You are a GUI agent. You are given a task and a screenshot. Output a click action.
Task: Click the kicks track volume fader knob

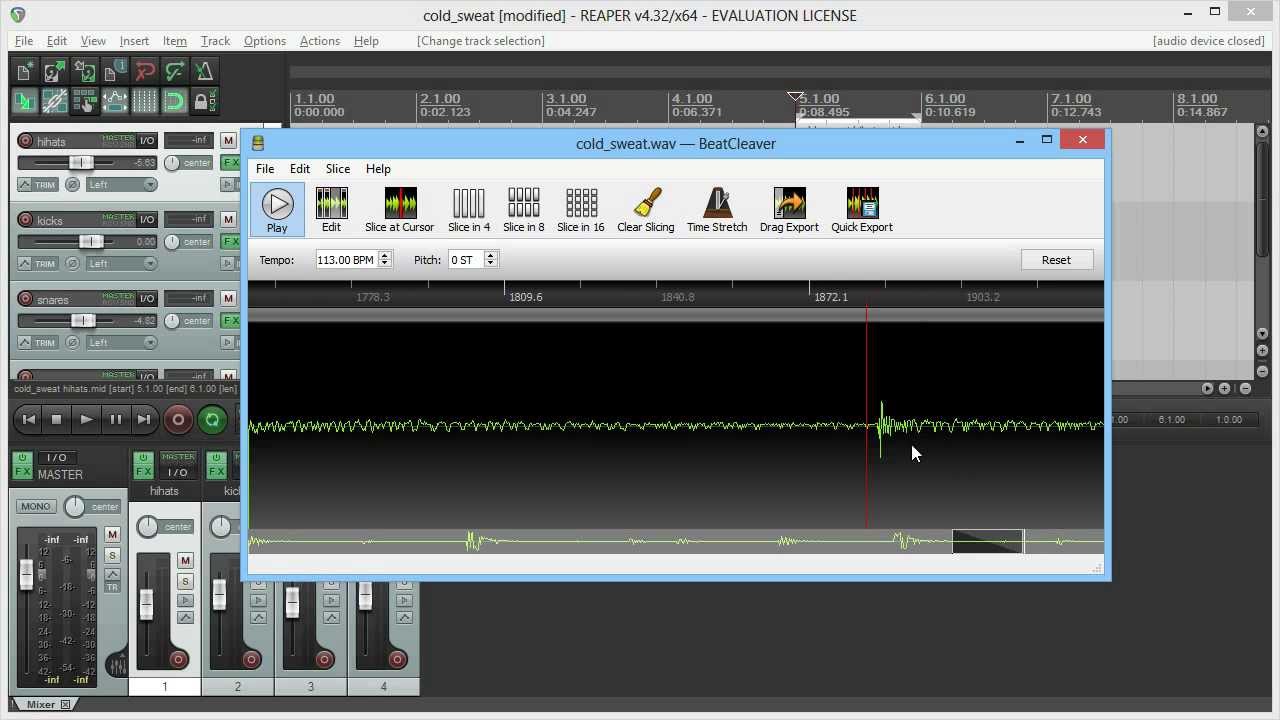(90, 242)
